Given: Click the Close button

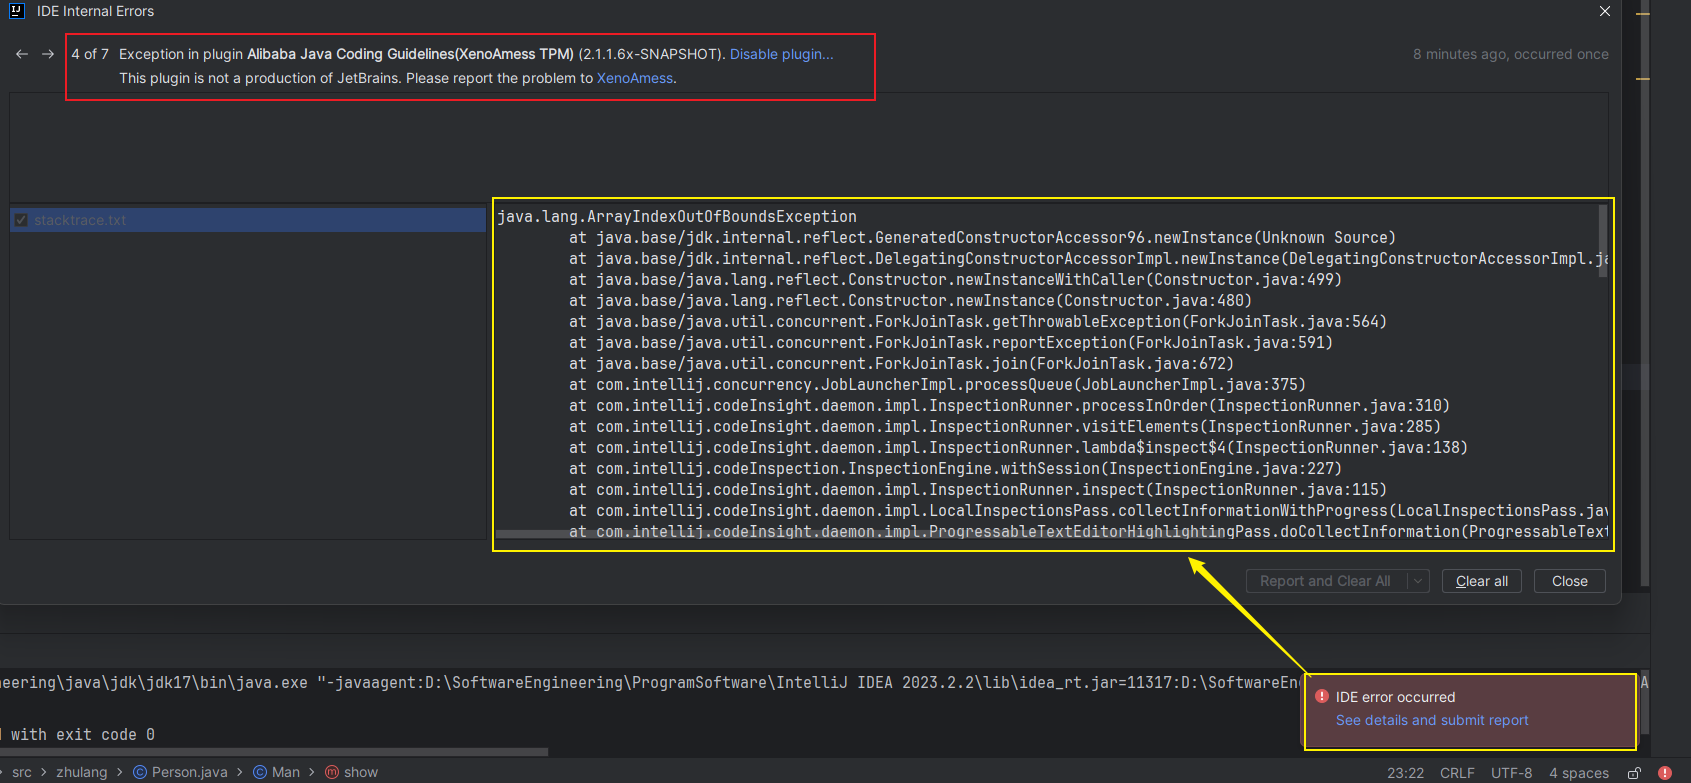Looking at the screenshot, I should coord(1570,581).
